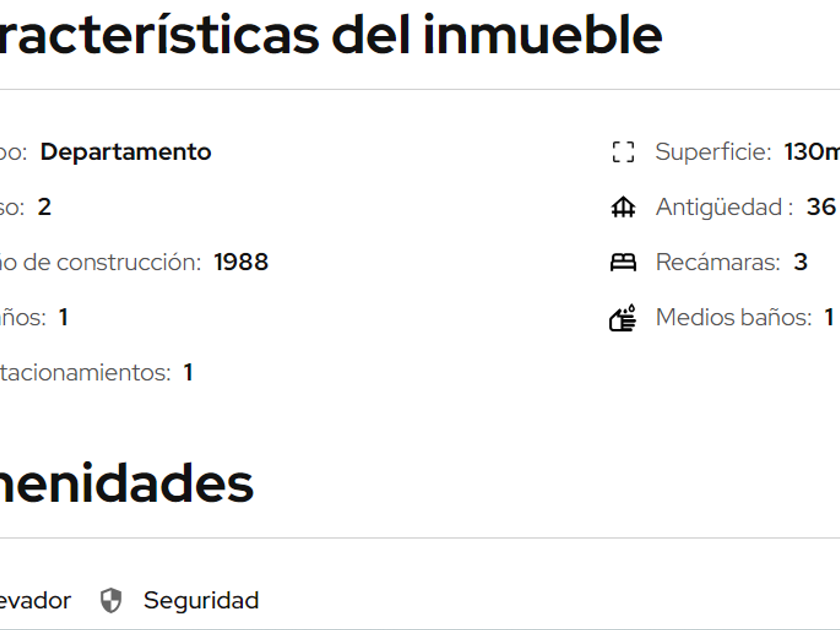This screenshot has height=630, width=840.
Task: Click the Elevador amenity label
Action: (35, 600)
